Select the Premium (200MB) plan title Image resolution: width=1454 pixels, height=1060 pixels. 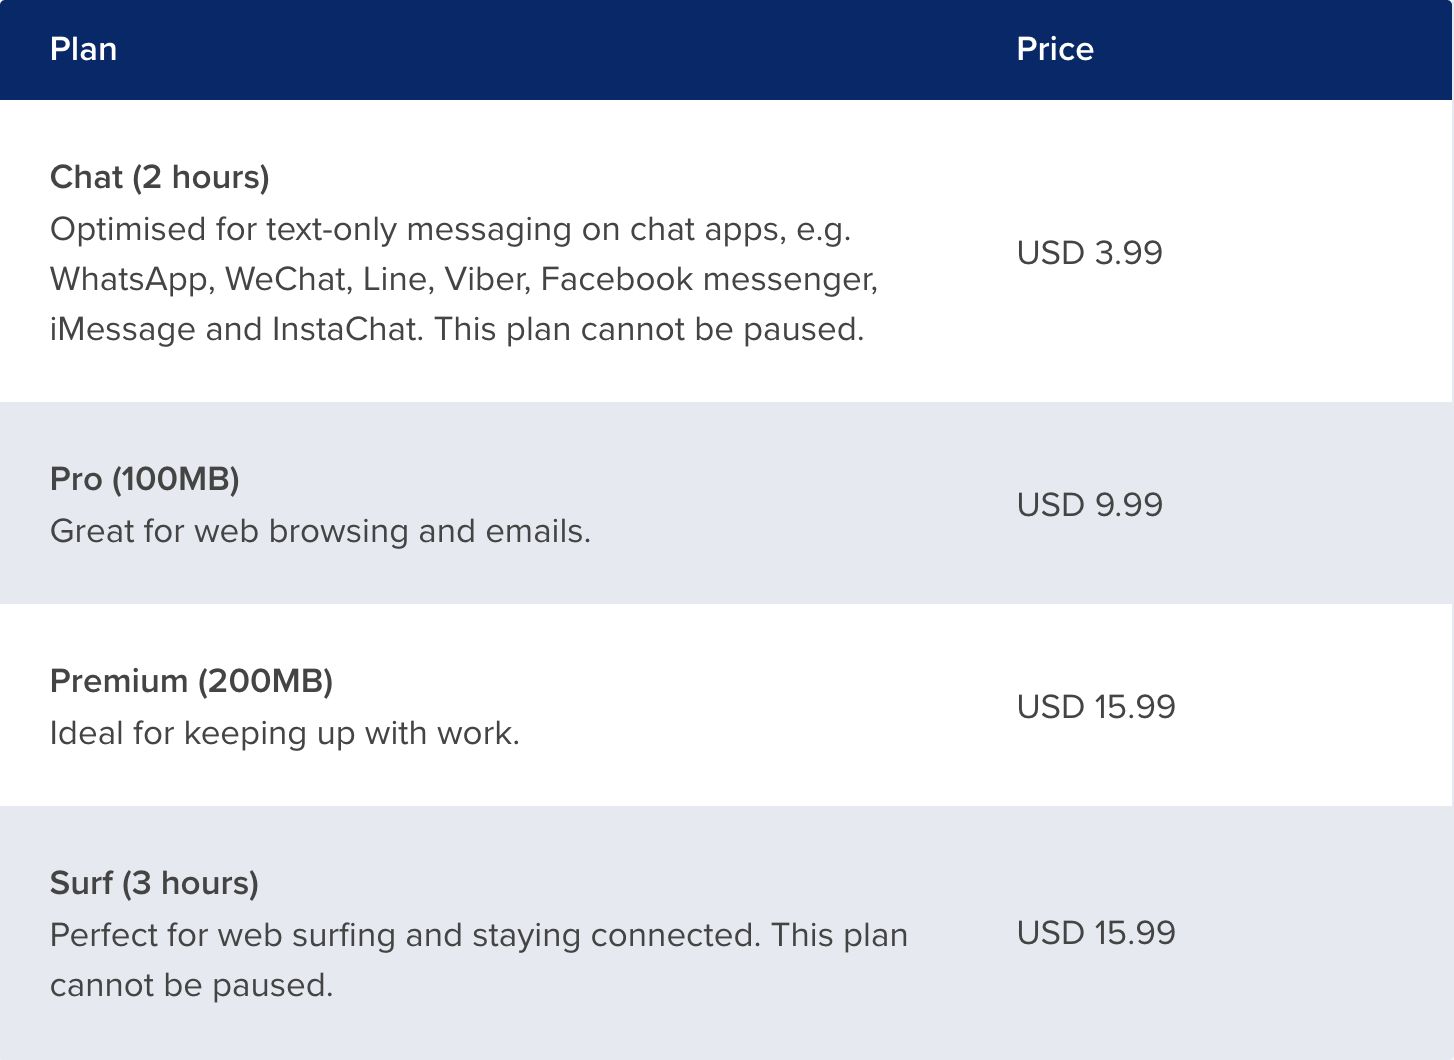[x=191, y=681]
